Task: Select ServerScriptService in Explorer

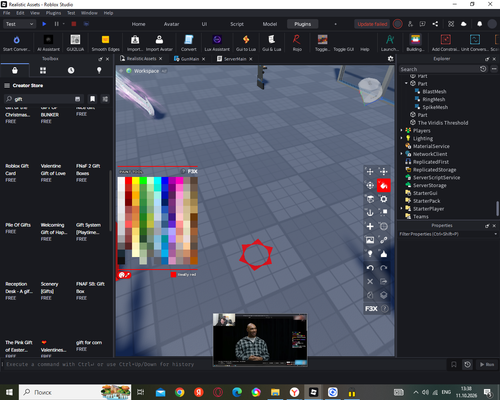Action: tap(436, 177)
